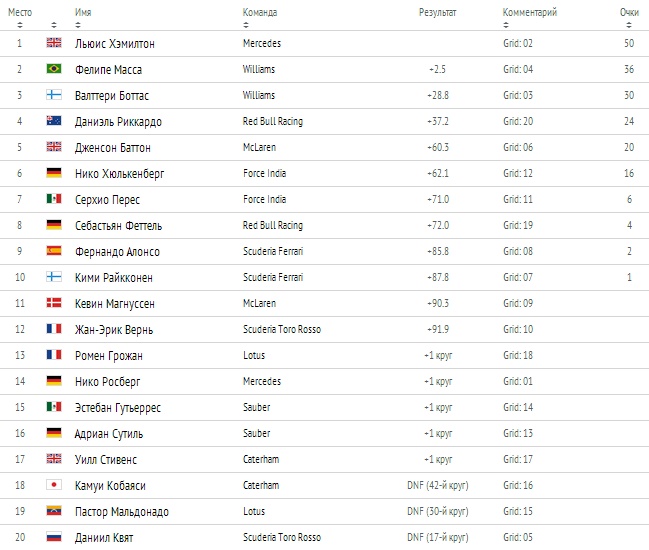
Task: Open driver Льюис Хэмилтон
Action: (115, 43)
